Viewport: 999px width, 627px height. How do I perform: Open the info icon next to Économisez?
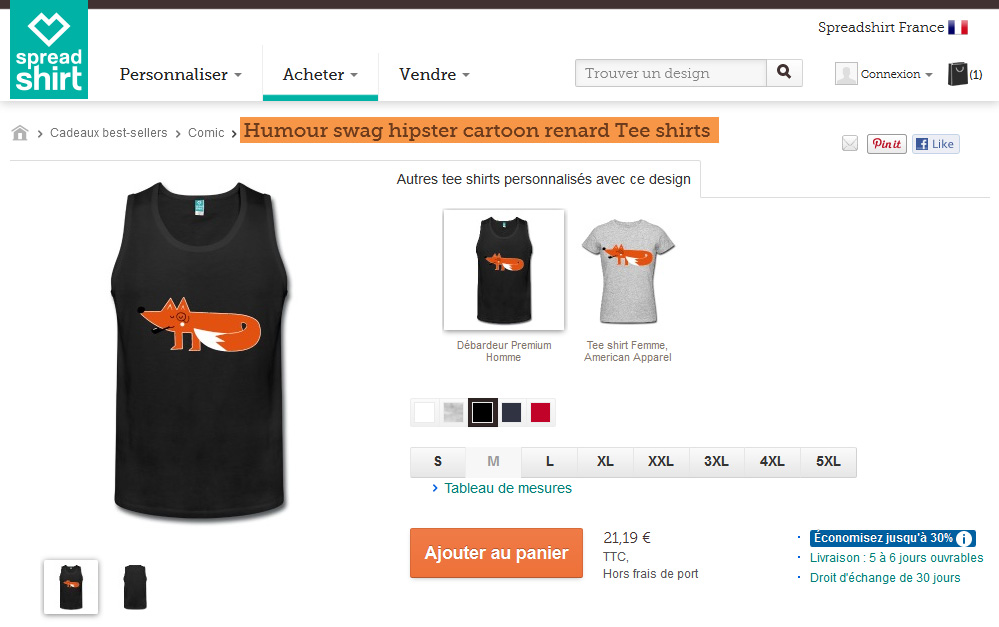point(965,538)
